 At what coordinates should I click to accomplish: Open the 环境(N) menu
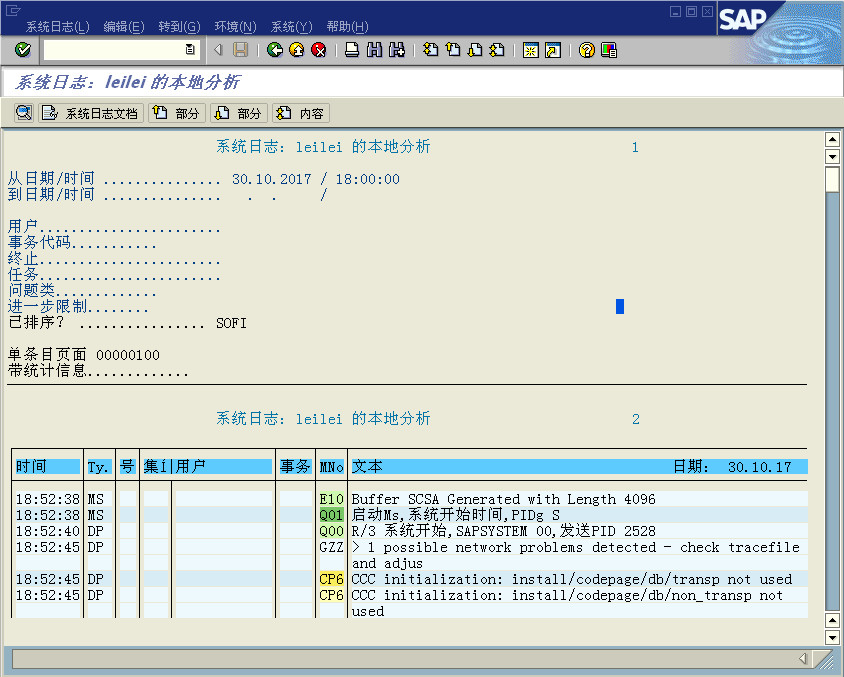tap(235, 26)
